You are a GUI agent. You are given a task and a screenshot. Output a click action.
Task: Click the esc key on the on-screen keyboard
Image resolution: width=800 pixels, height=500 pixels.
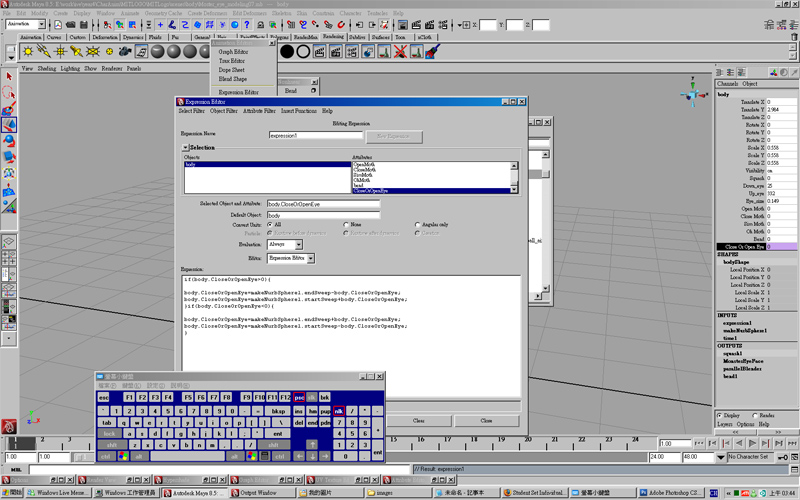(x=104, y=397)
